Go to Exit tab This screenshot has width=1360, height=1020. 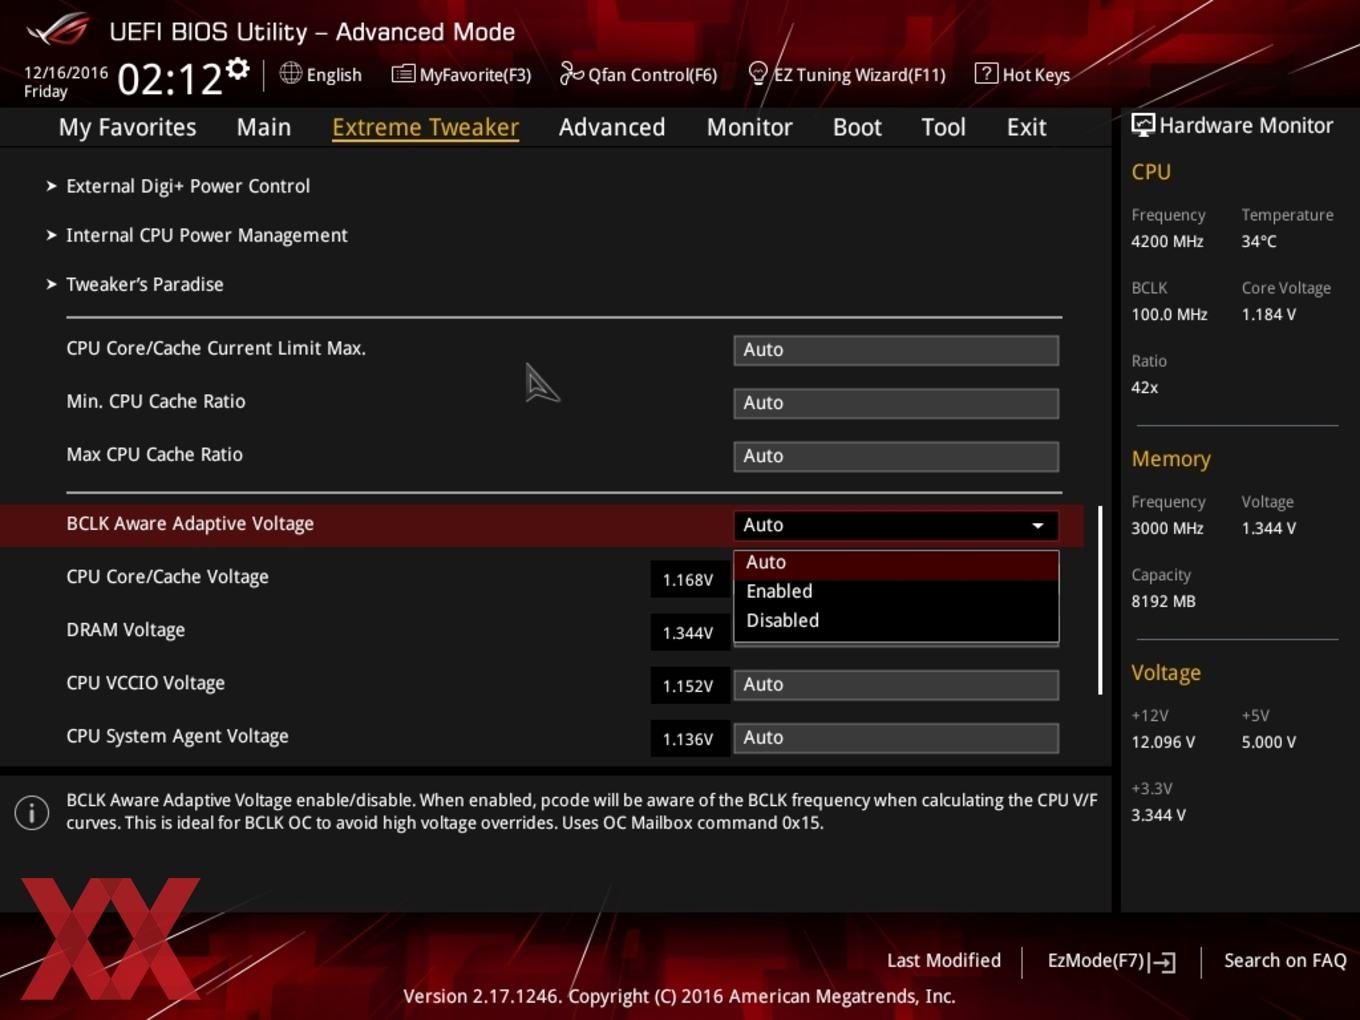1026,127
